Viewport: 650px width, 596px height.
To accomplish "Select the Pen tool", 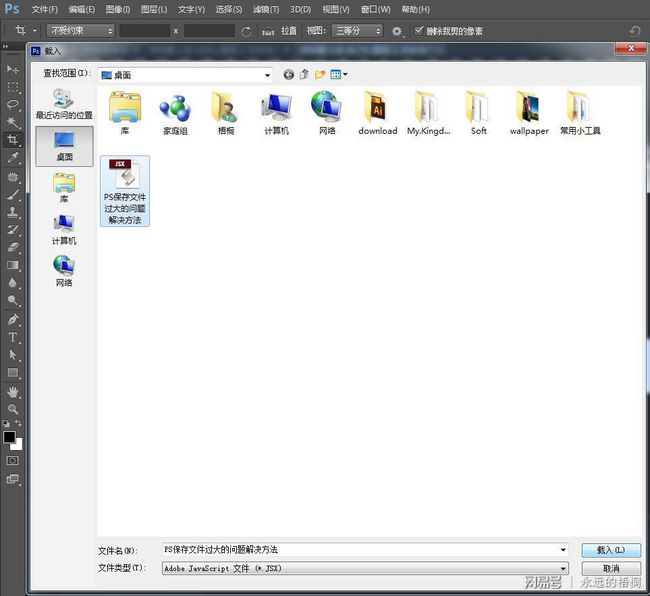I will click(12, 320).
